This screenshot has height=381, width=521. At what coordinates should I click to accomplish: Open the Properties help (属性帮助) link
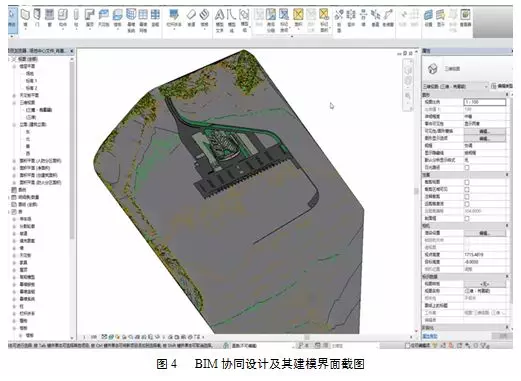click(x=430, y=336)
